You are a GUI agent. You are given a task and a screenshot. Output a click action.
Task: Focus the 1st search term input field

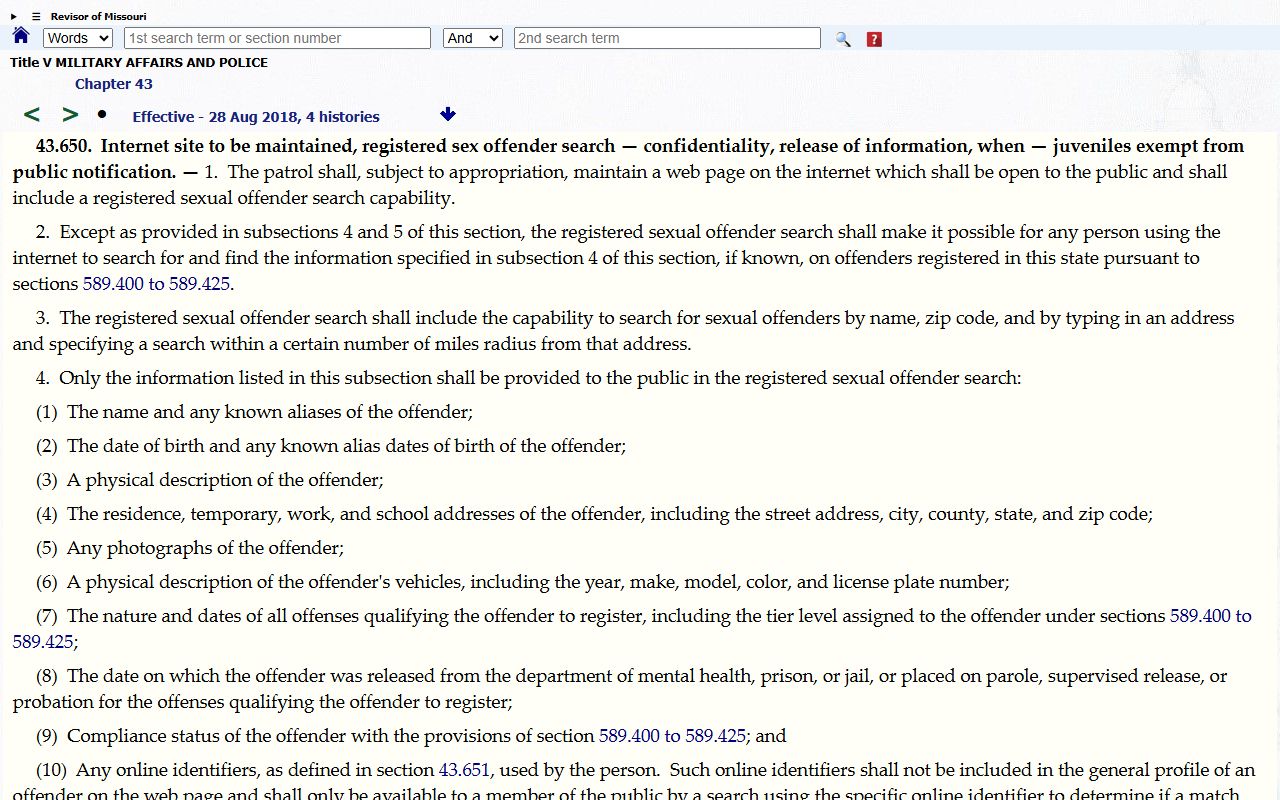point(277,38)
